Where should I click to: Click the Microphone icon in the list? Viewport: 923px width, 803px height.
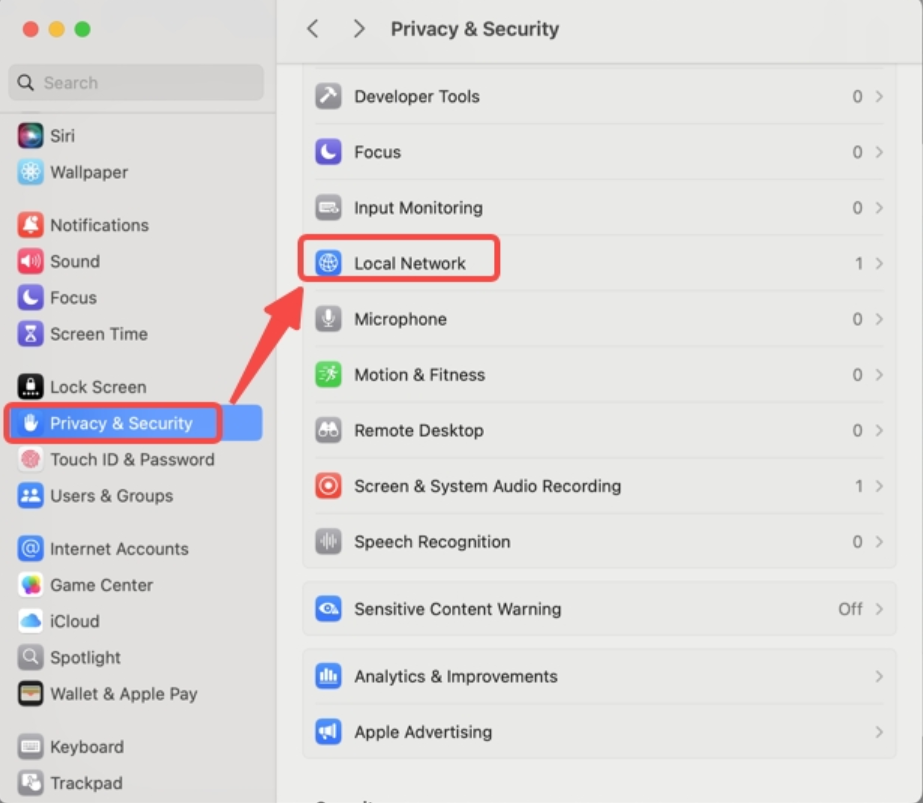pos(328,320)
